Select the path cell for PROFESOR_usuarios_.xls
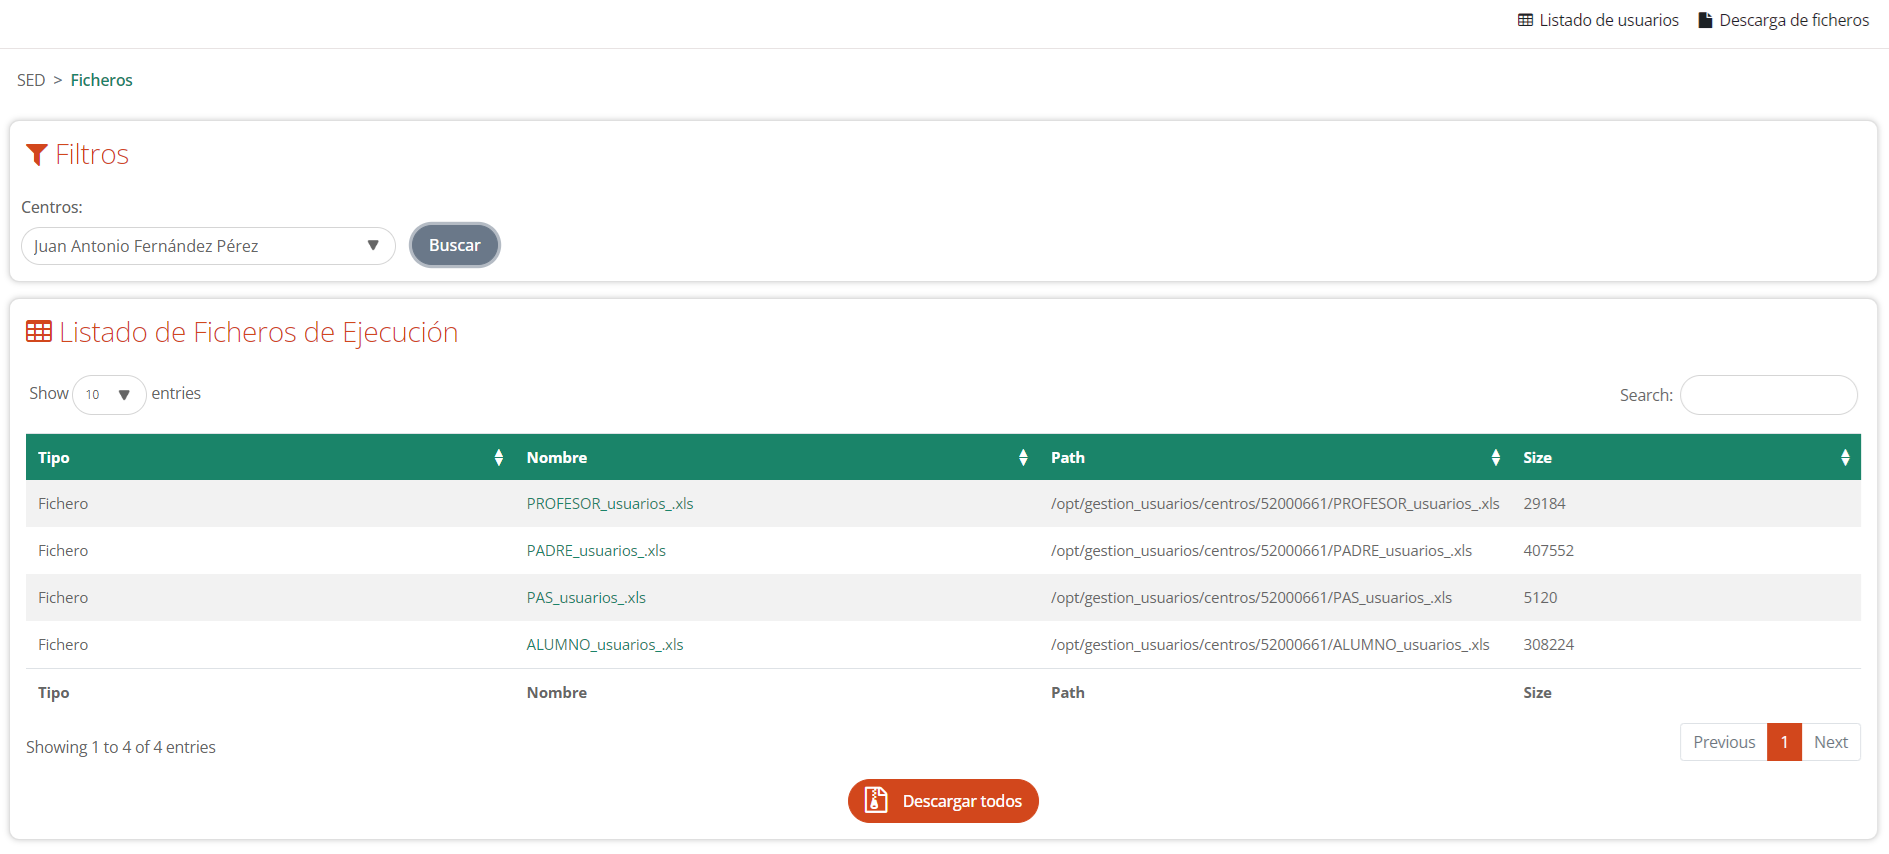1889x854 pixels. tap(1275, 504)
